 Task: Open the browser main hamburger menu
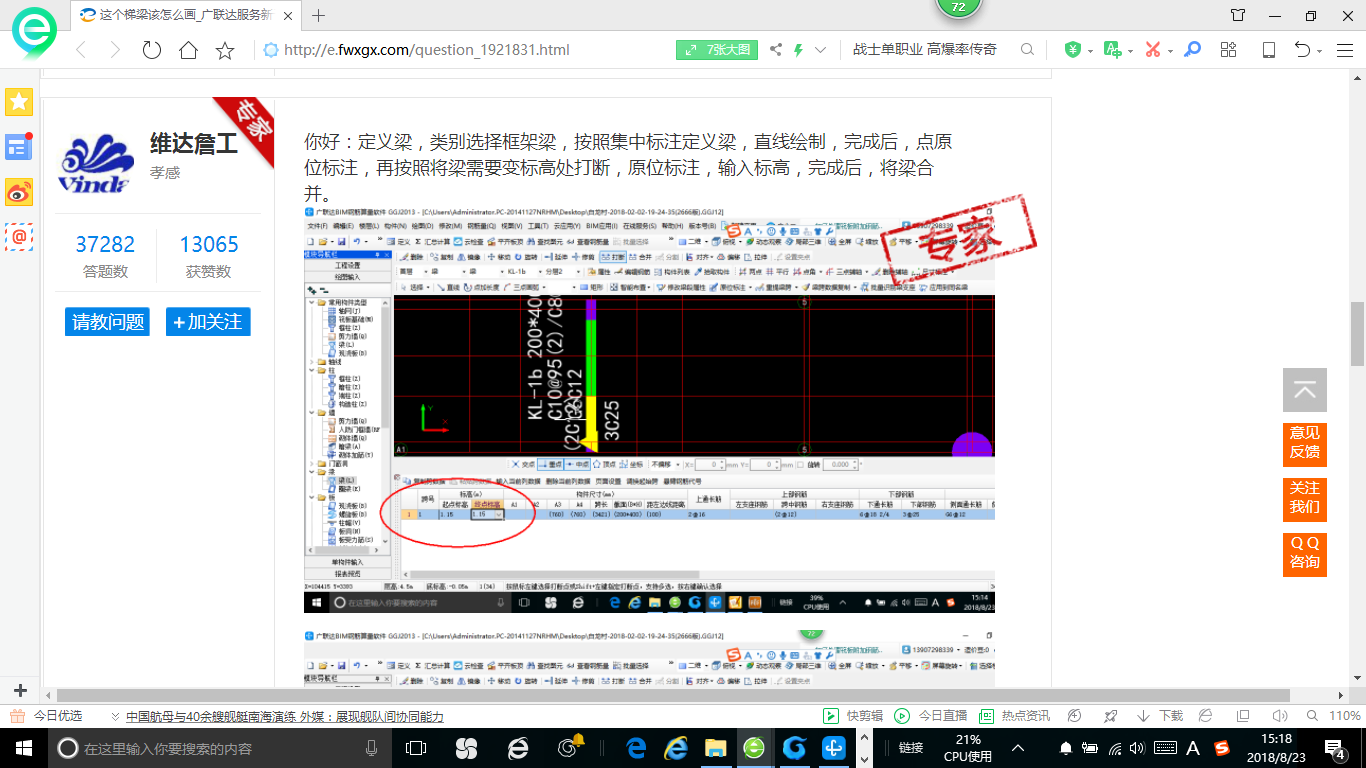1344,49
